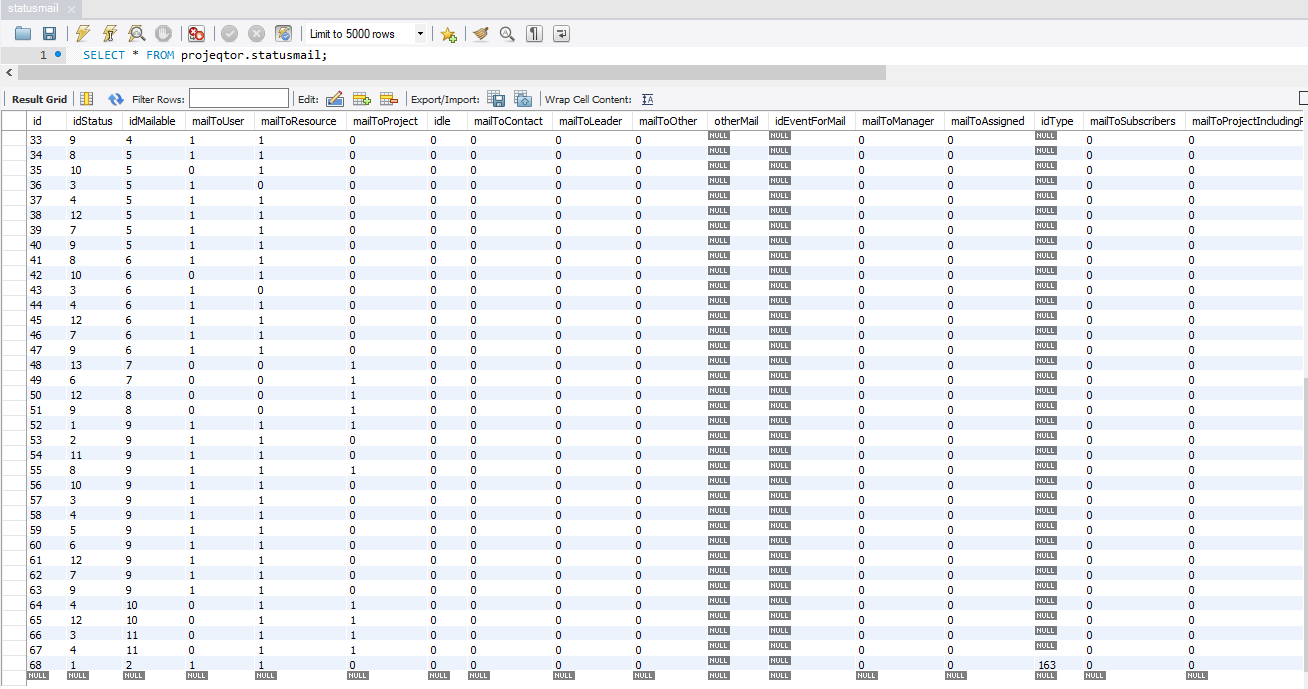Switch to the statusmail tab
Image resolution: width=1308 pixels, height=689 pixels.
pyautogui.click(x=33, y=8)
